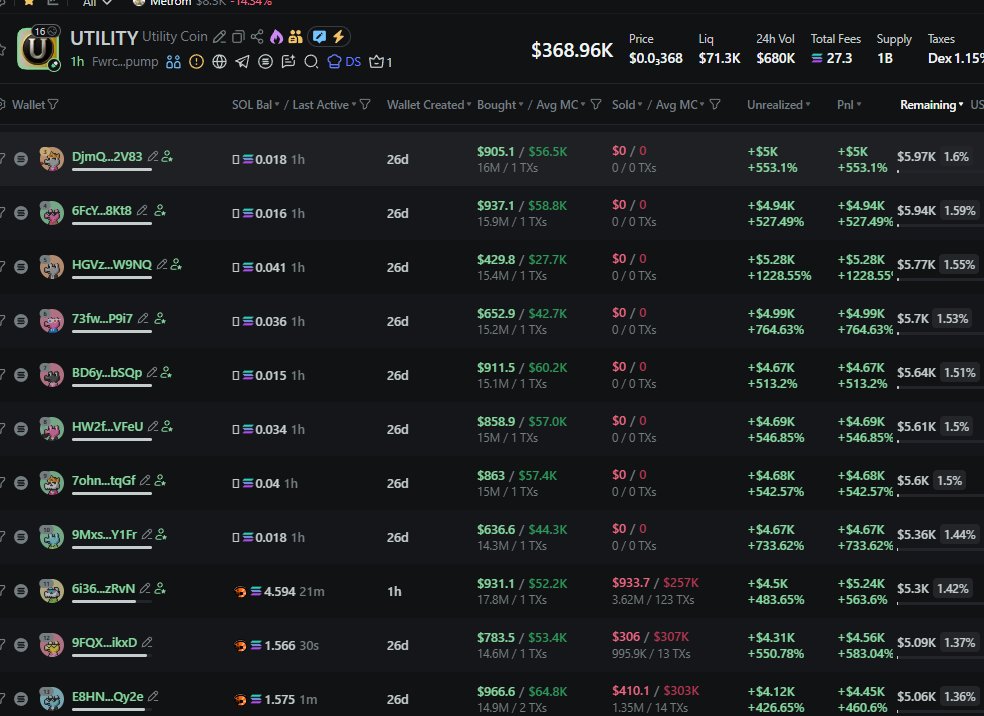The image size is (984, 716).
Task: Toggle the filter funnel beside Wallet column
Action: tap(53, 105)
